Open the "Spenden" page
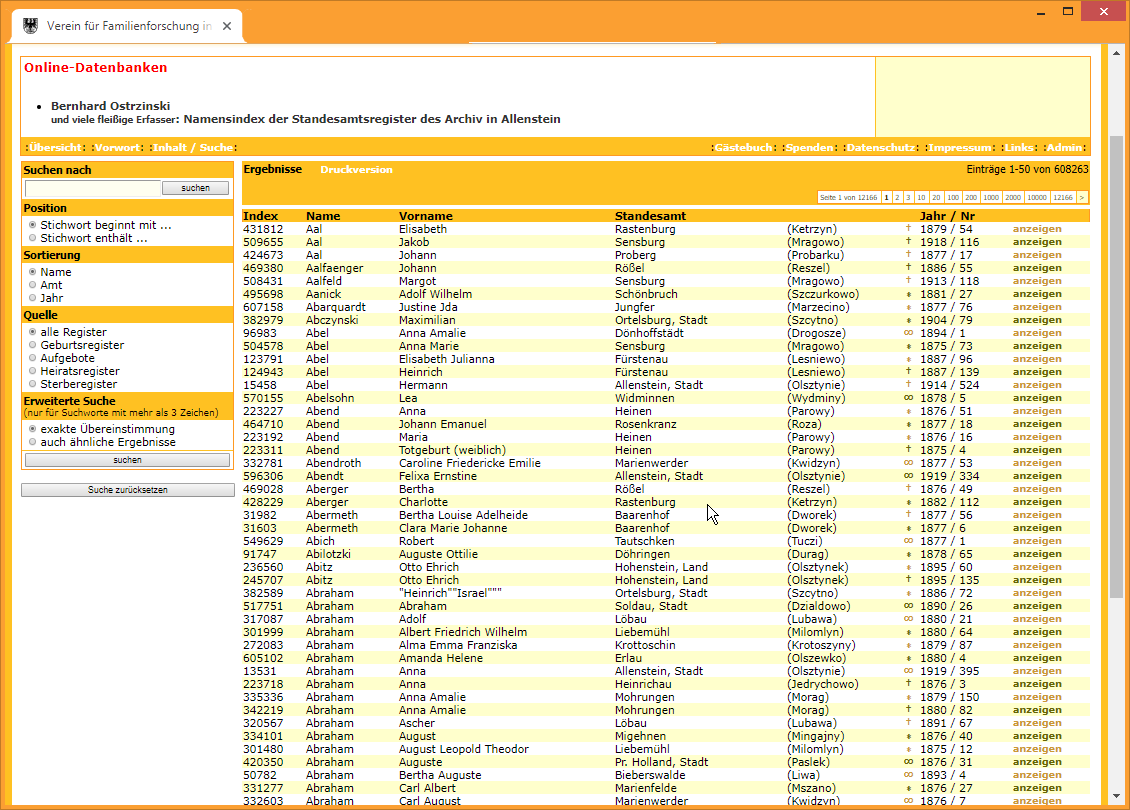 (x=808, y=146)
